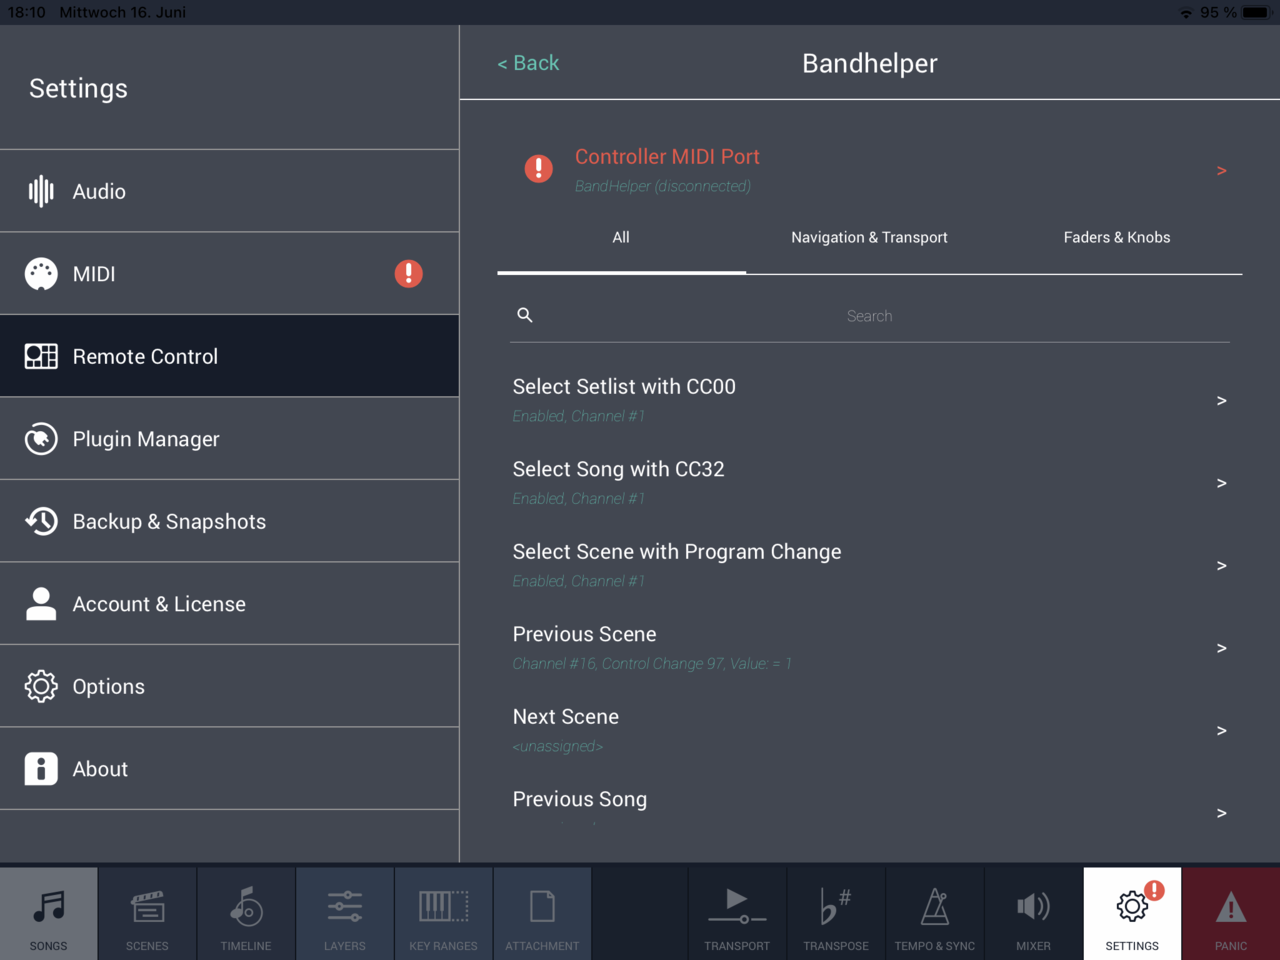Open the Songs view icon
This screenshot has height=960, width=1280.
click(48, 907)
